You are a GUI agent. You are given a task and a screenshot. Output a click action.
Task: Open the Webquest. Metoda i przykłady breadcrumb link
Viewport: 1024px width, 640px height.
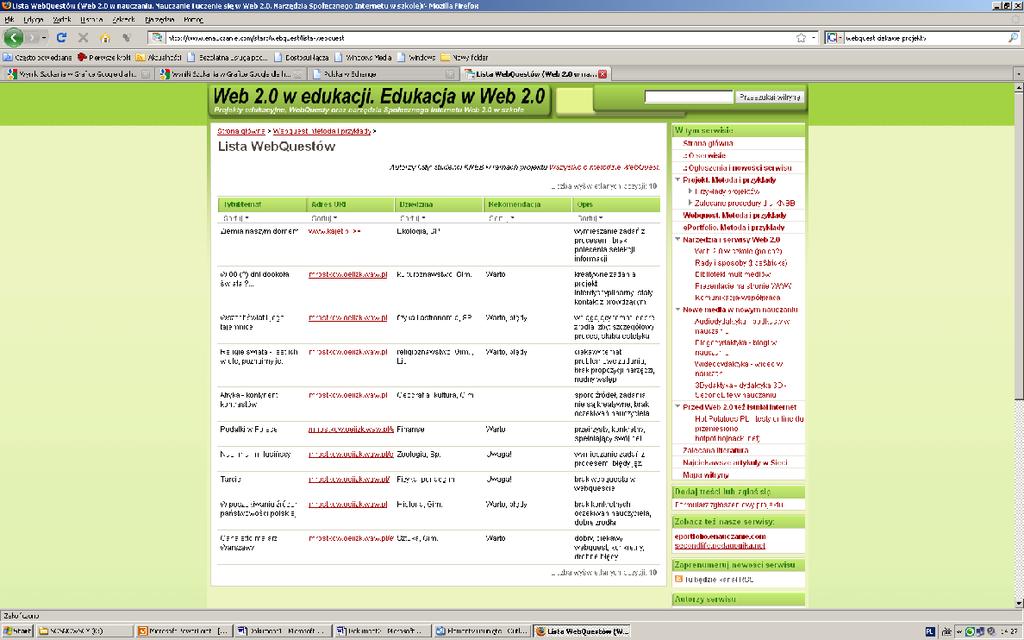322,131
